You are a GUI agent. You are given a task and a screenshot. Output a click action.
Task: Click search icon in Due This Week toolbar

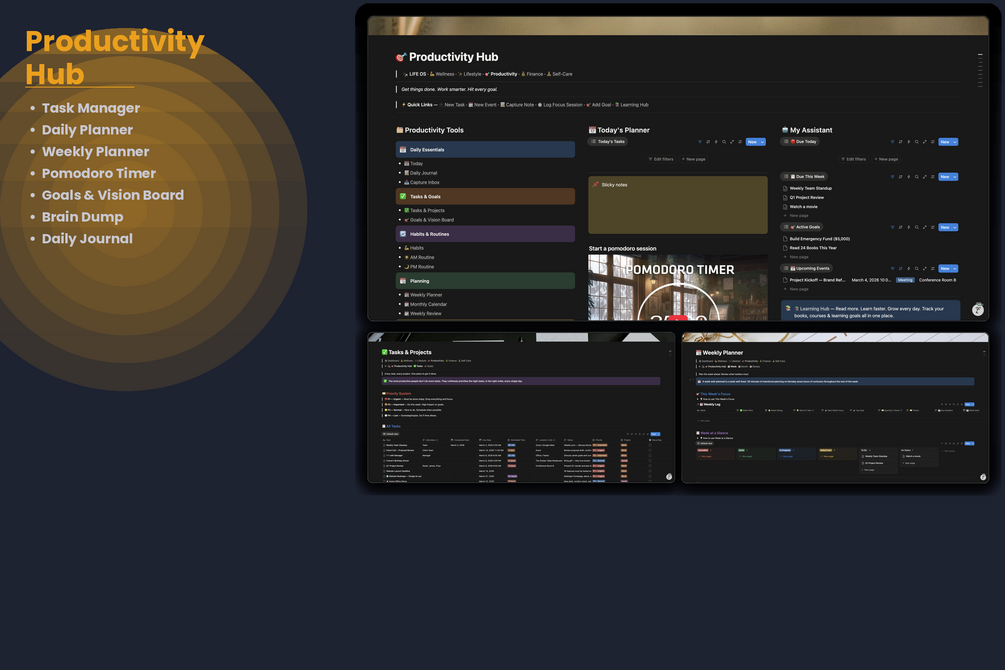(917, 176)
